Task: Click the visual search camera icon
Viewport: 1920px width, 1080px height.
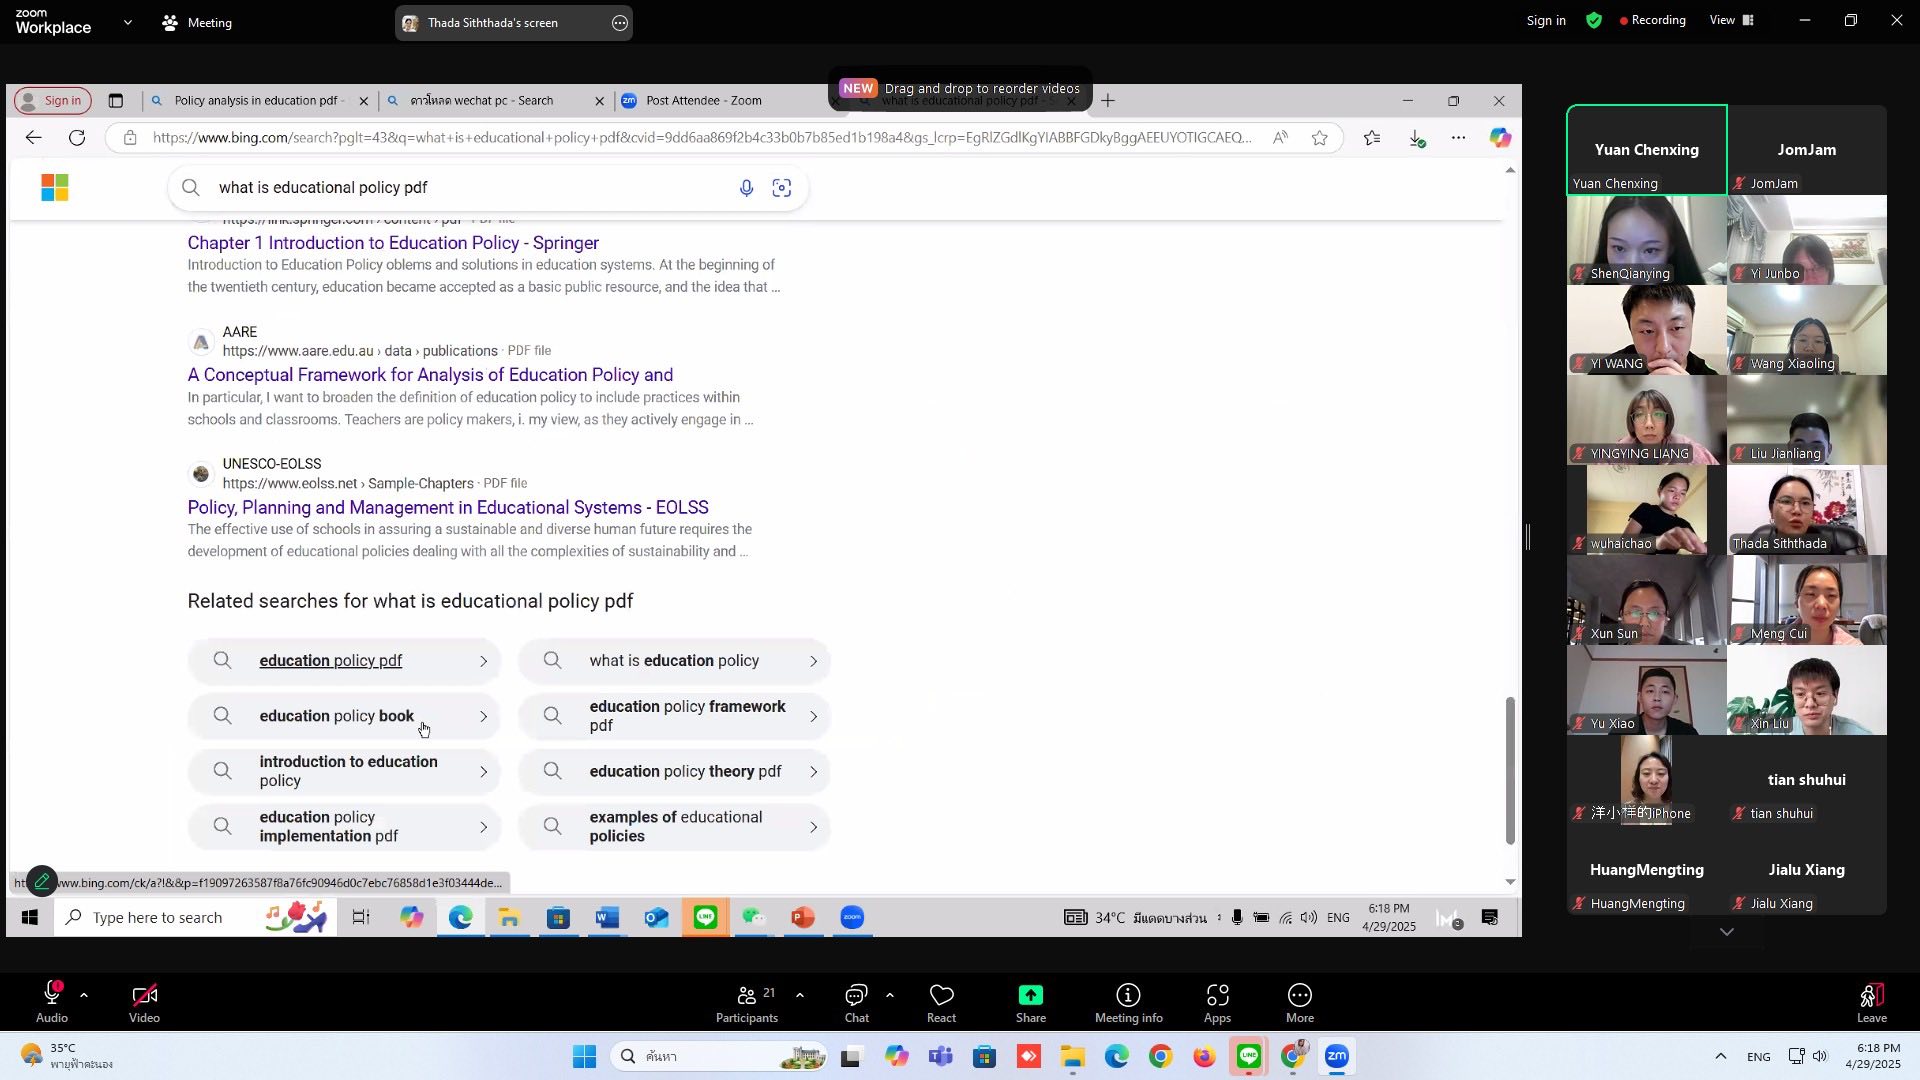Action: click(782, 188)
